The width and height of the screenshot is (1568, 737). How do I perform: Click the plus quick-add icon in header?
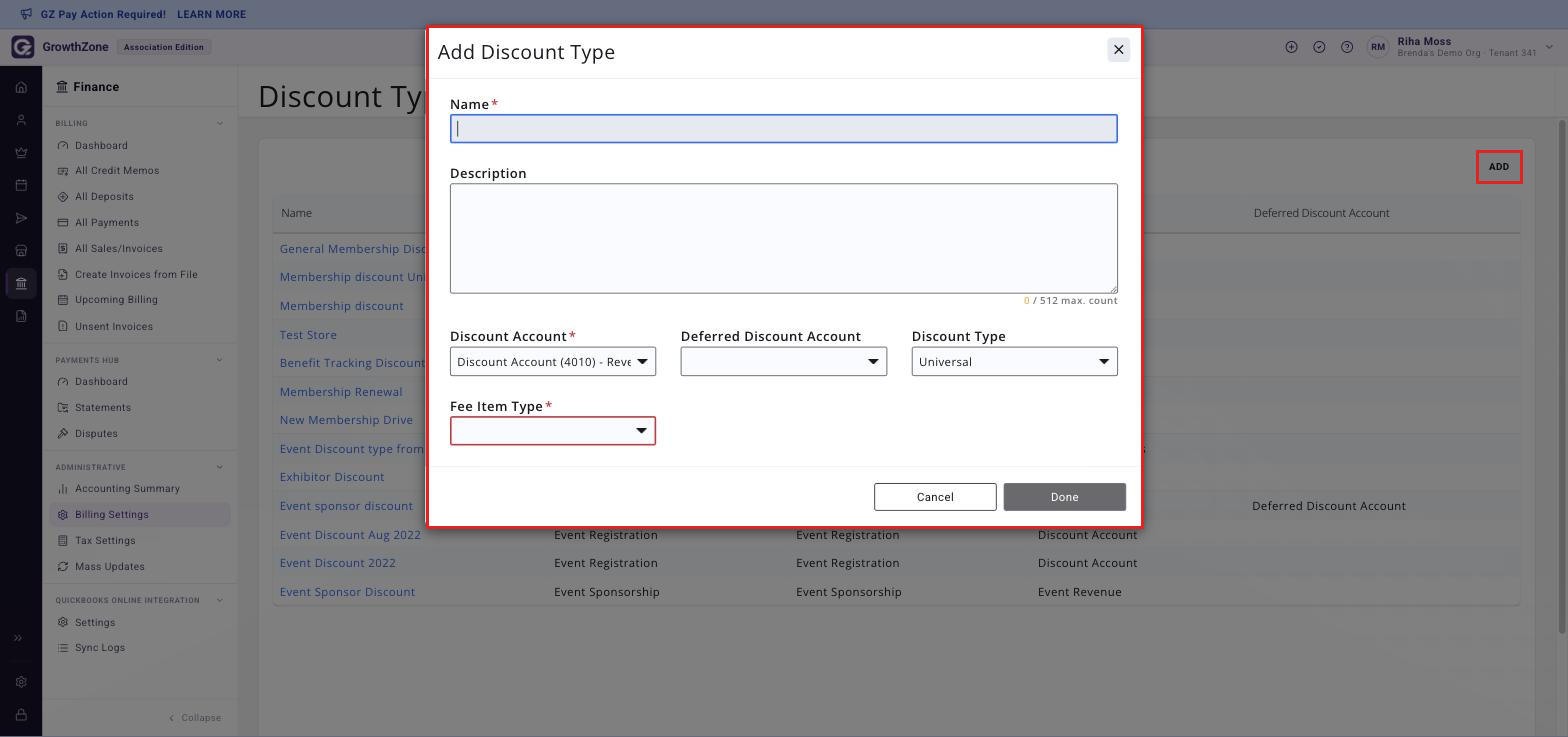point(1291,47)
